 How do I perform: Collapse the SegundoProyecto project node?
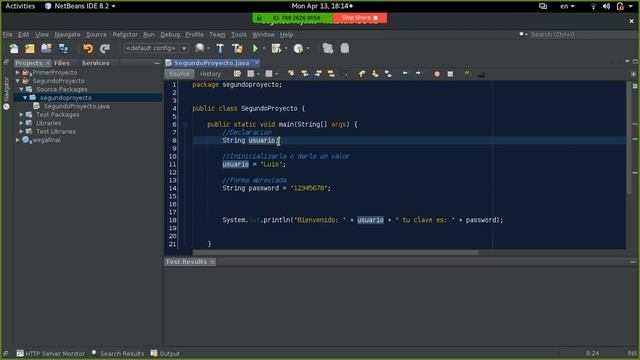(x=18, y=81)
